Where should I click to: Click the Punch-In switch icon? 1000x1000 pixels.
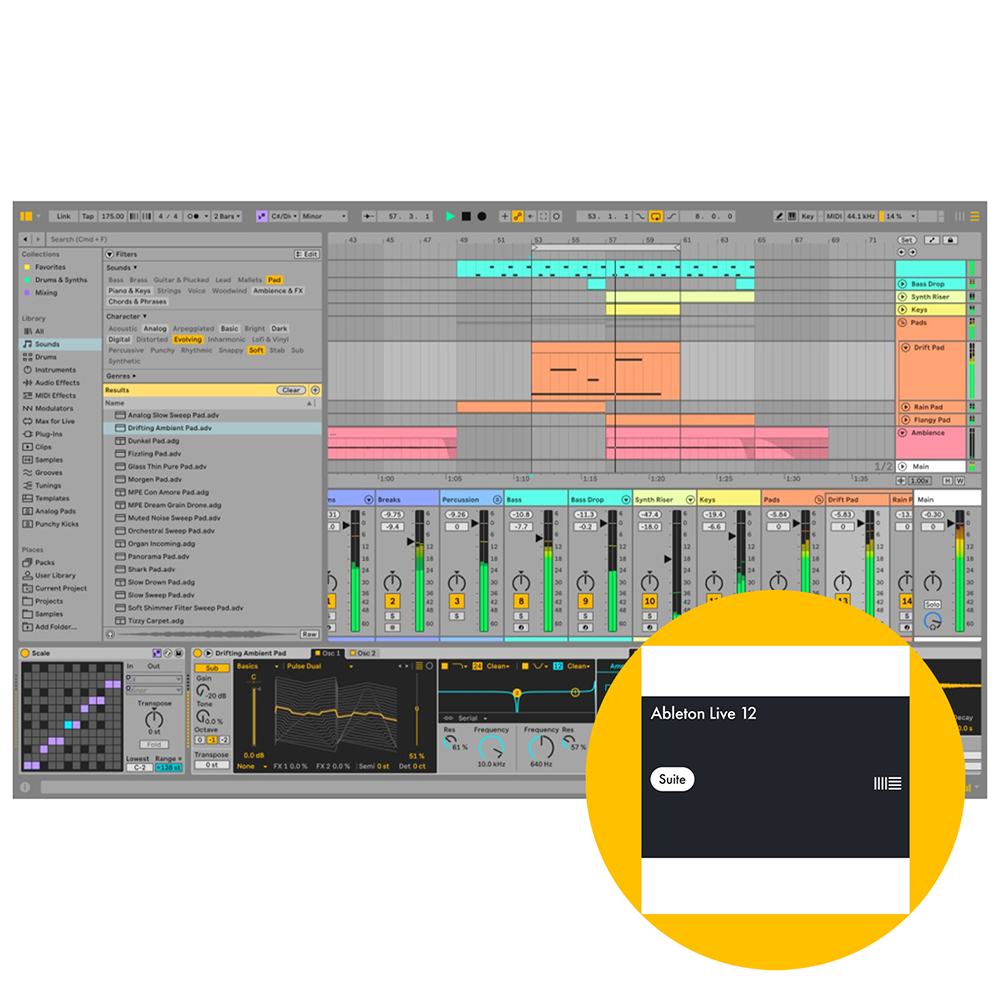tap(640, 216)
